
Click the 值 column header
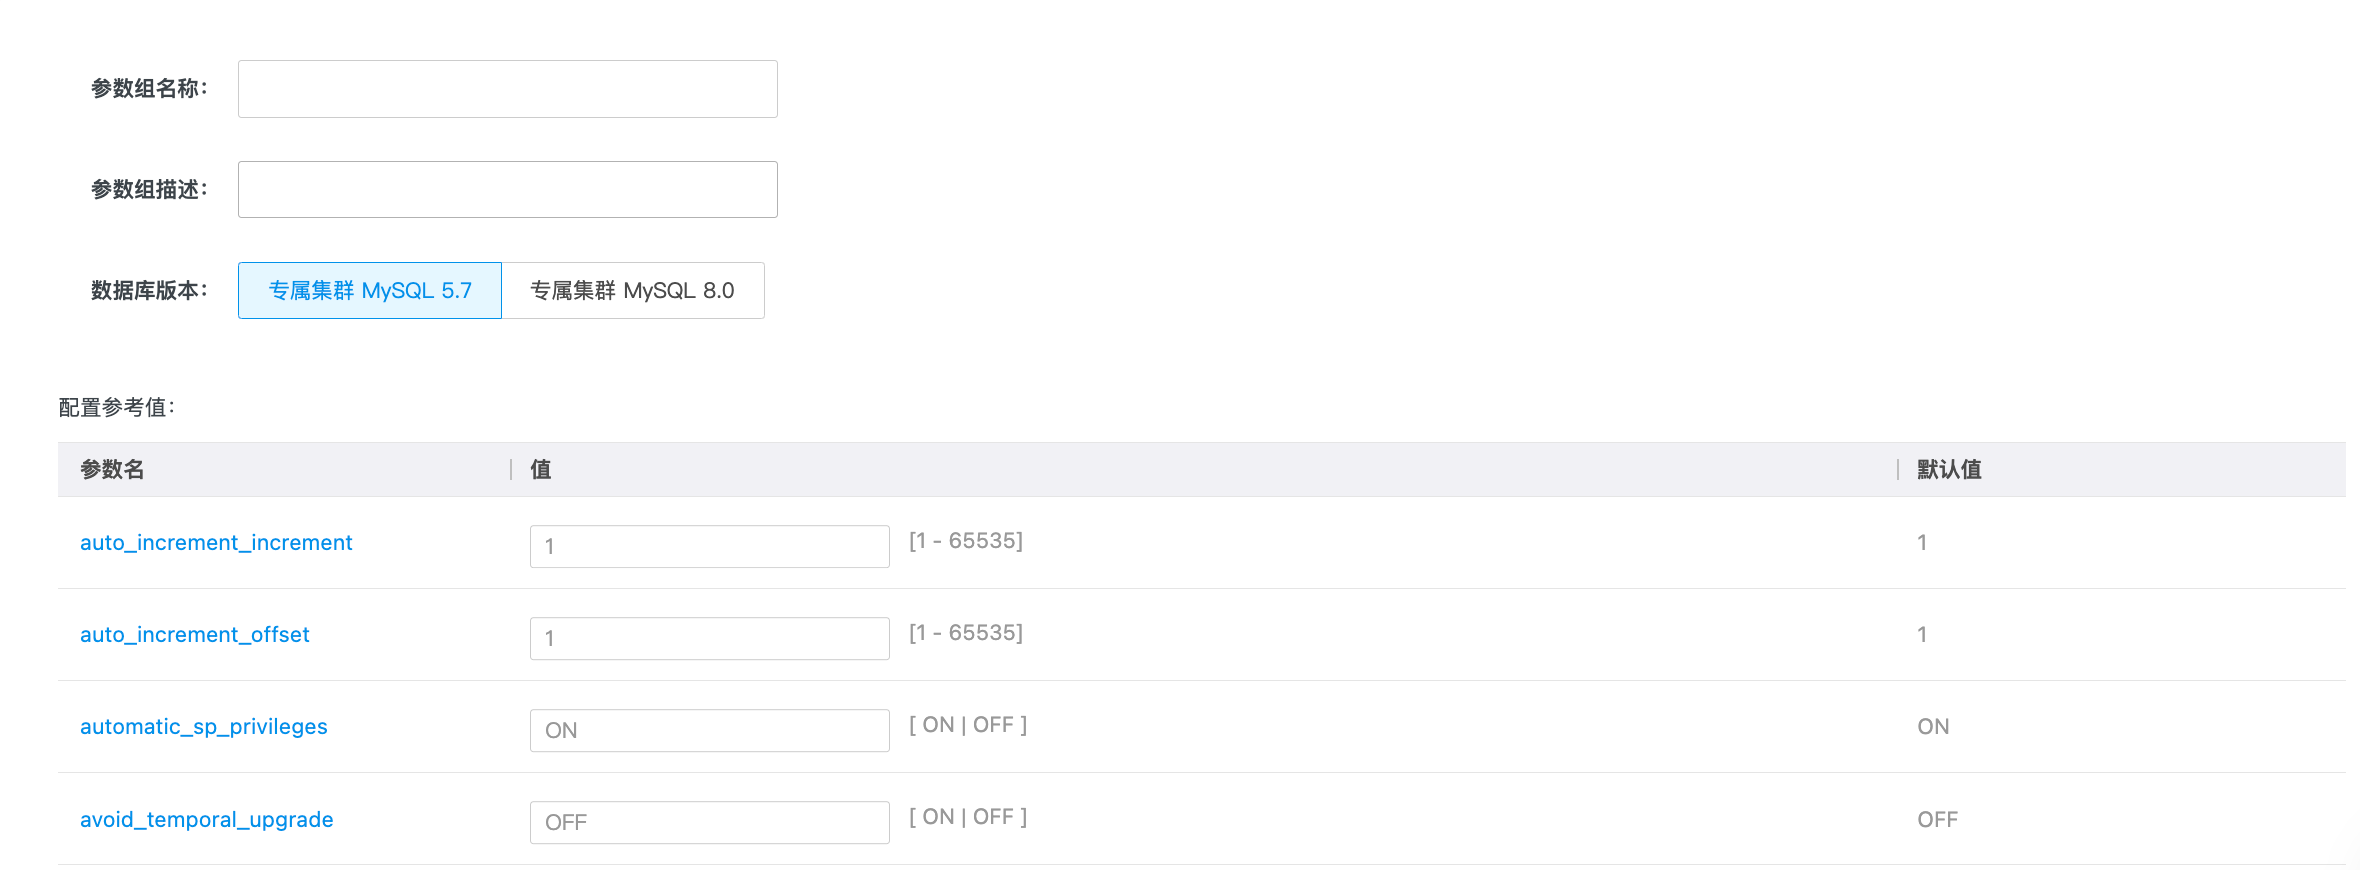point(541,470)
